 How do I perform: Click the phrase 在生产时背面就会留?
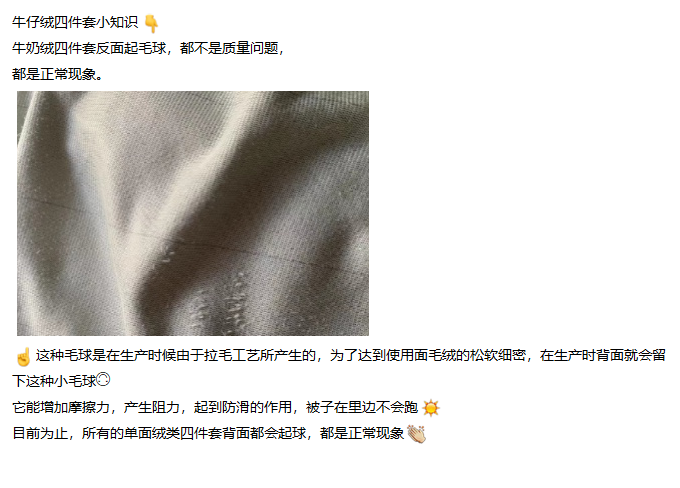[603, 355]
